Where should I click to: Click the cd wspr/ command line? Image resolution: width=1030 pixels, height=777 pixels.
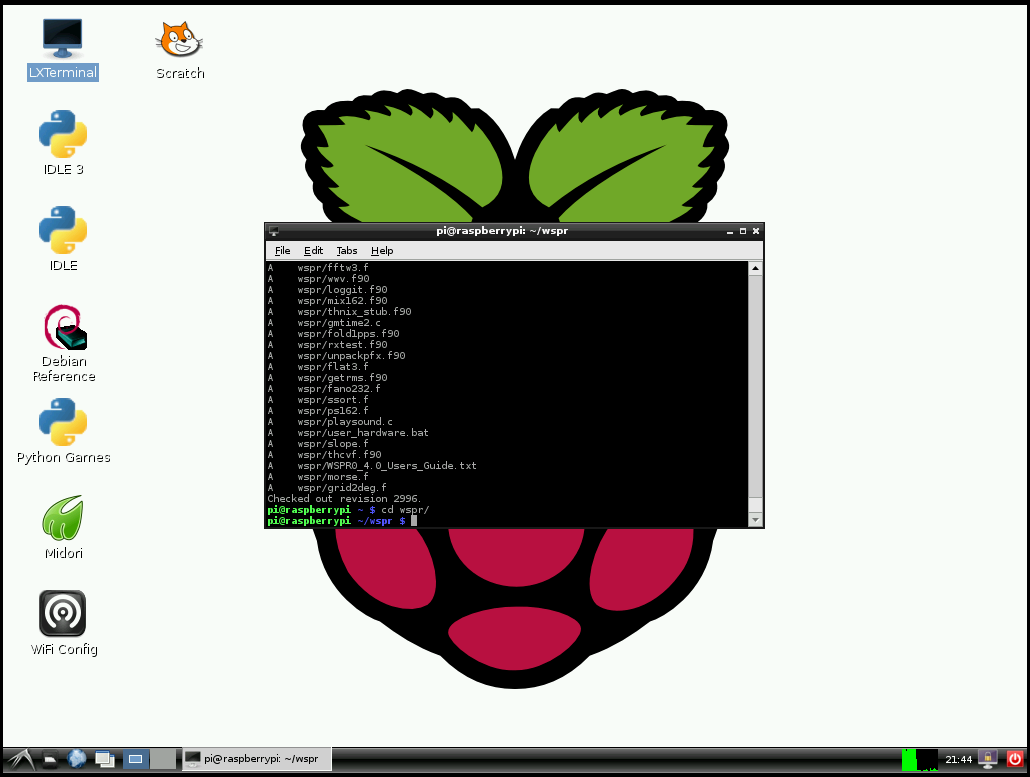405,510
